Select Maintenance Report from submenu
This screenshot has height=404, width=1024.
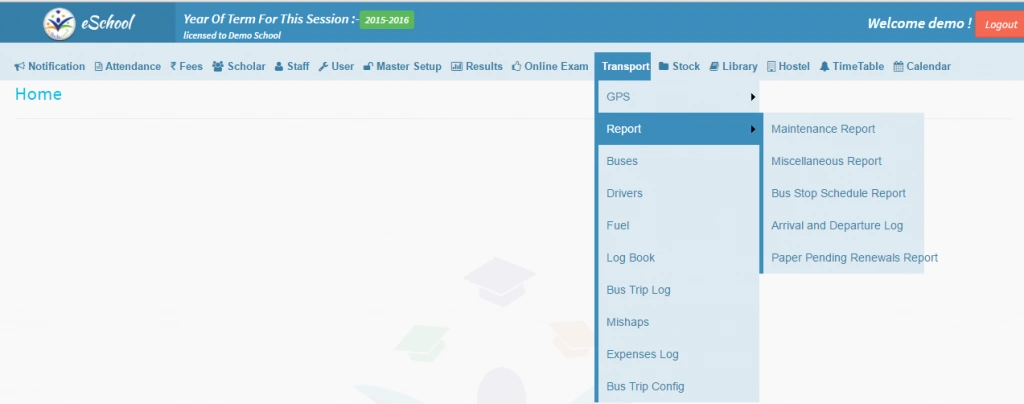pyautogui.click(x=823, y=129)
